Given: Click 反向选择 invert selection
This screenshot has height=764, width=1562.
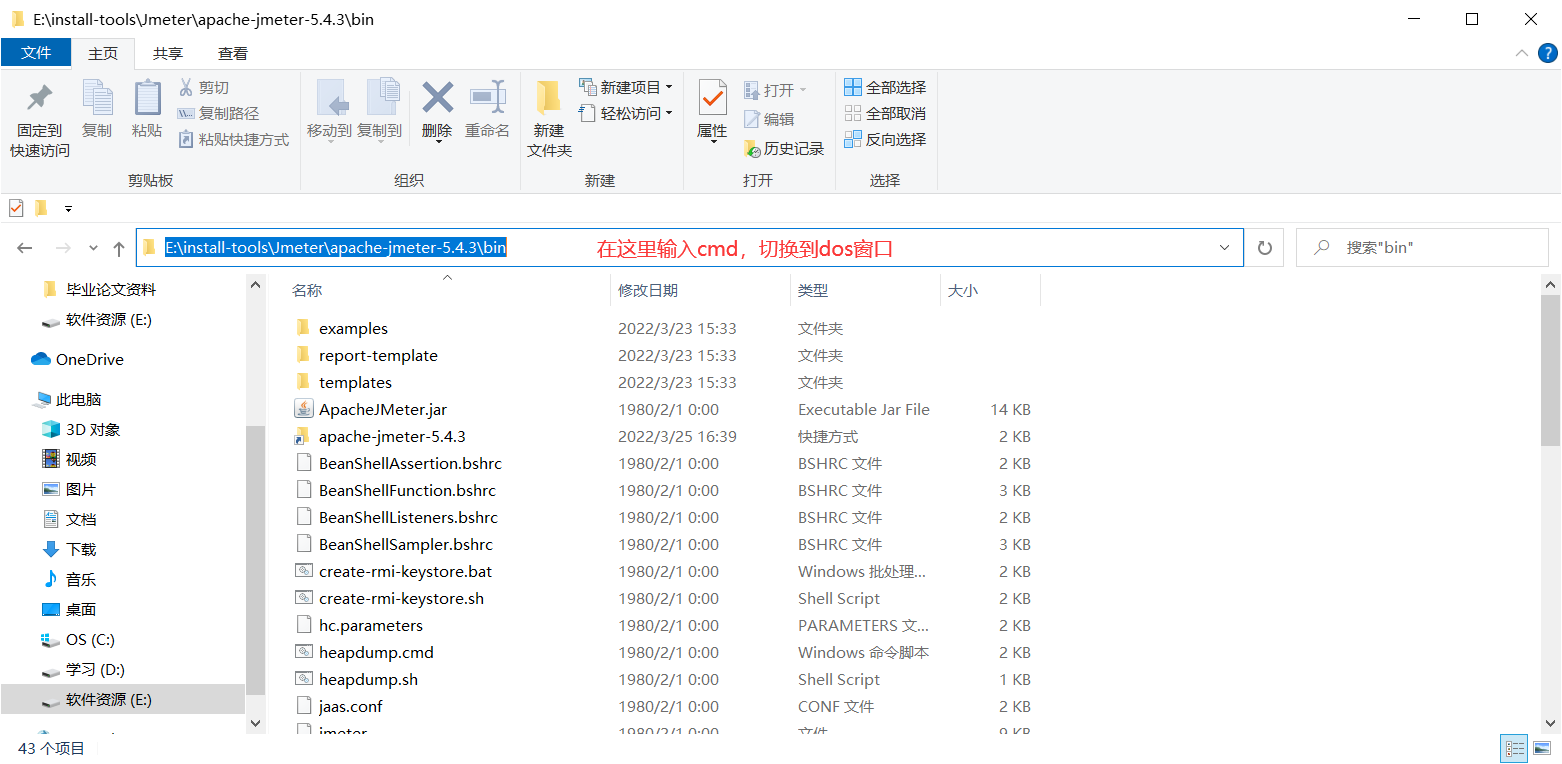Looking at the screenshot, I should 885,140.
